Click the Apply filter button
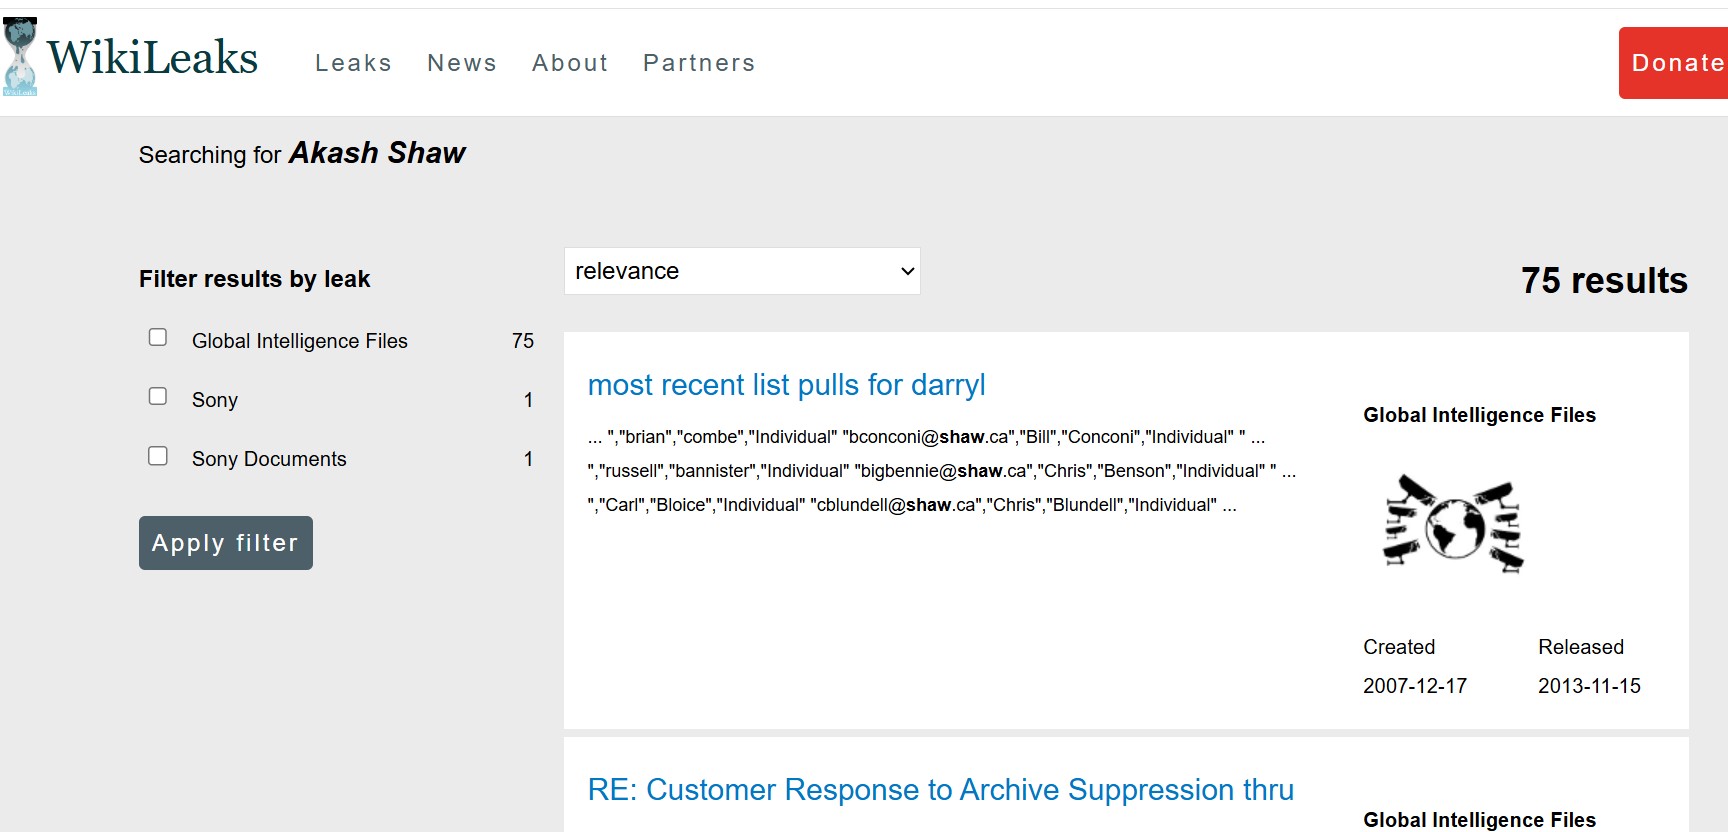This screenshot has width=1728, height=832. point(225,543)
